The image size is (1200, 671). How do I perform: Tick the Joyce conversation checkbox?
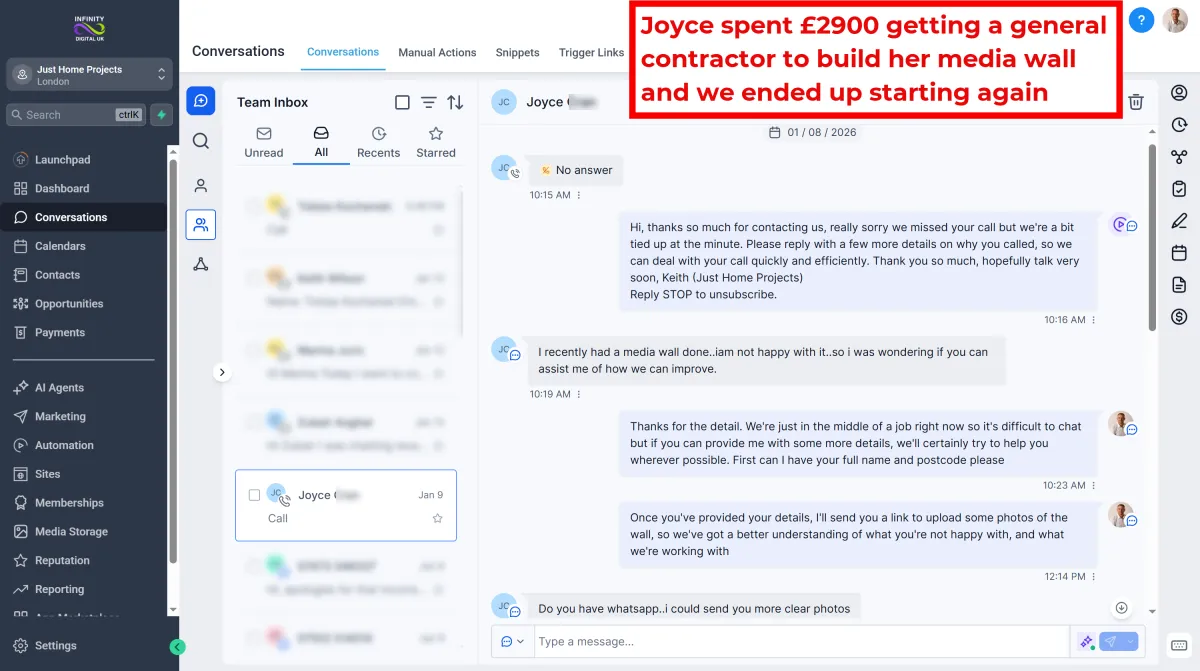click(x=254, y=495)
